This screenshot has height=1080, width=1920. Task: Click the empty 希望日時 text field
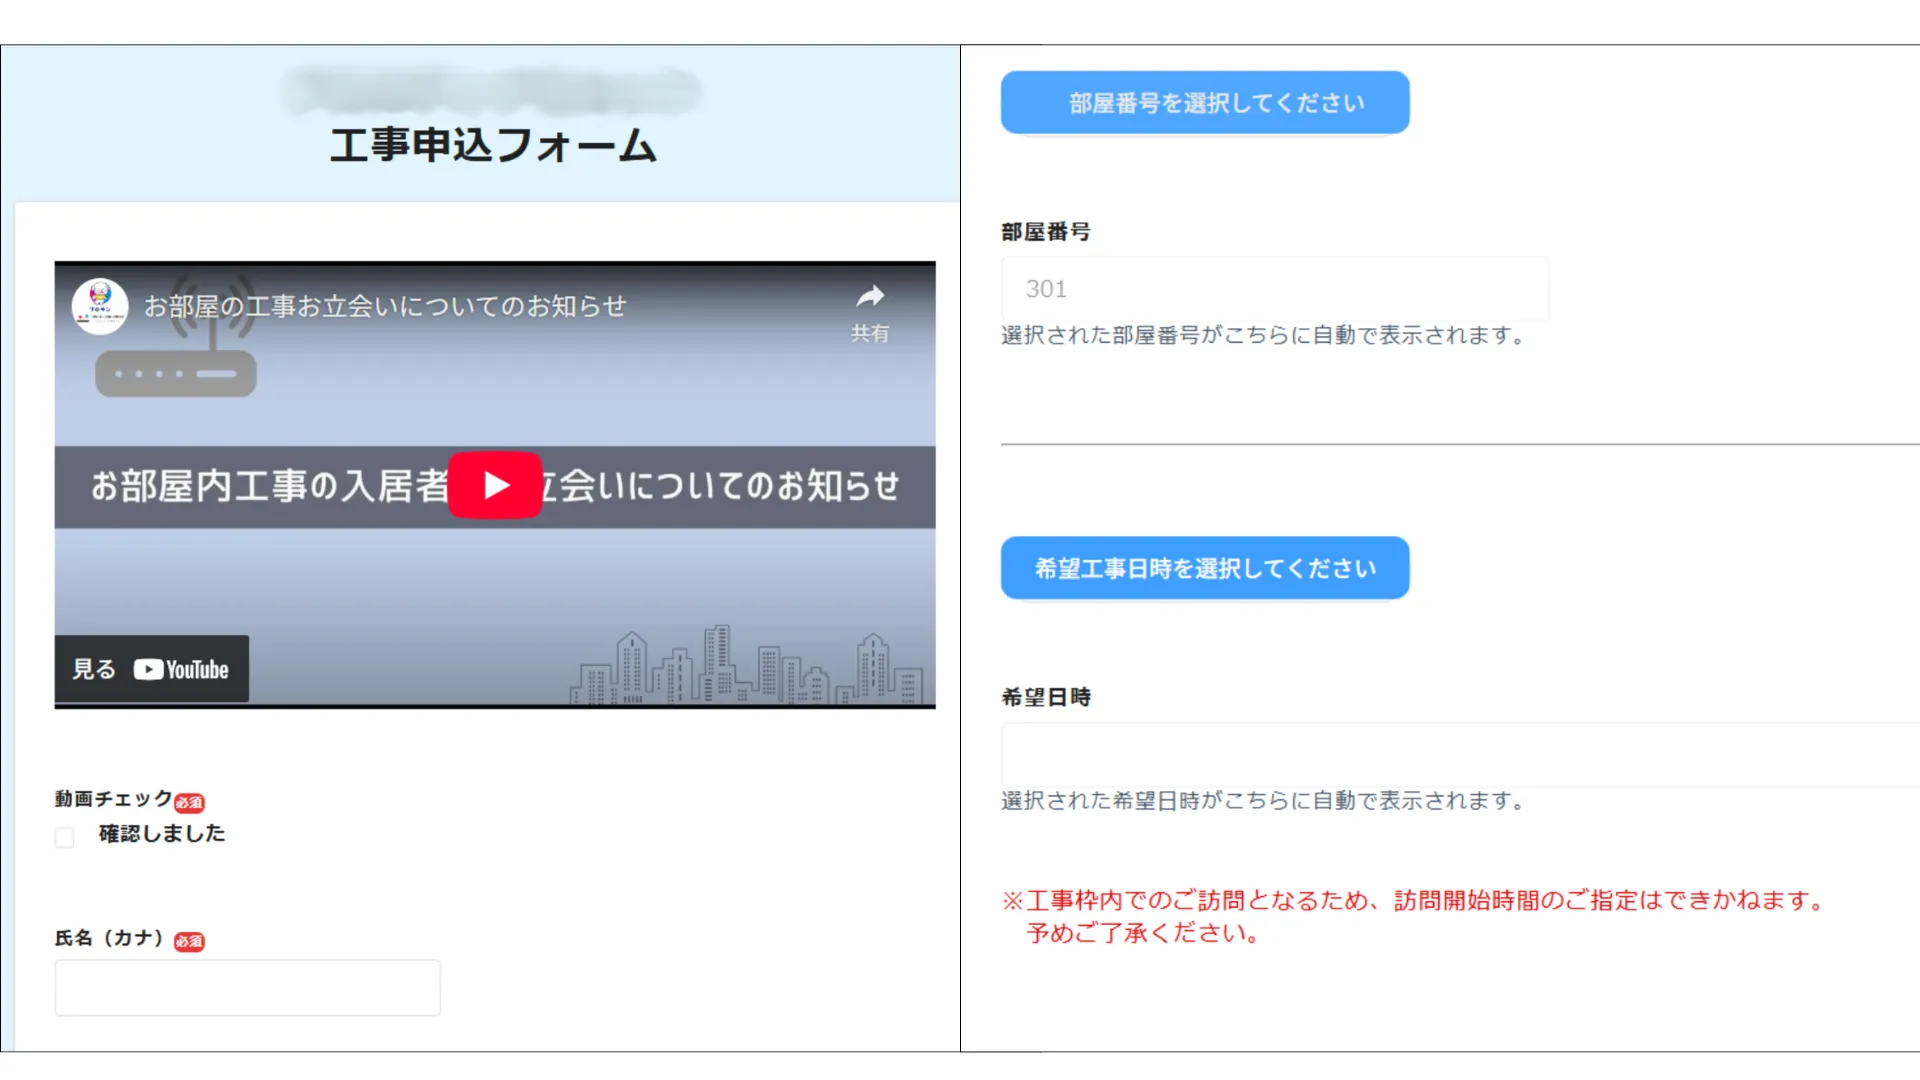click(1460, 755)
